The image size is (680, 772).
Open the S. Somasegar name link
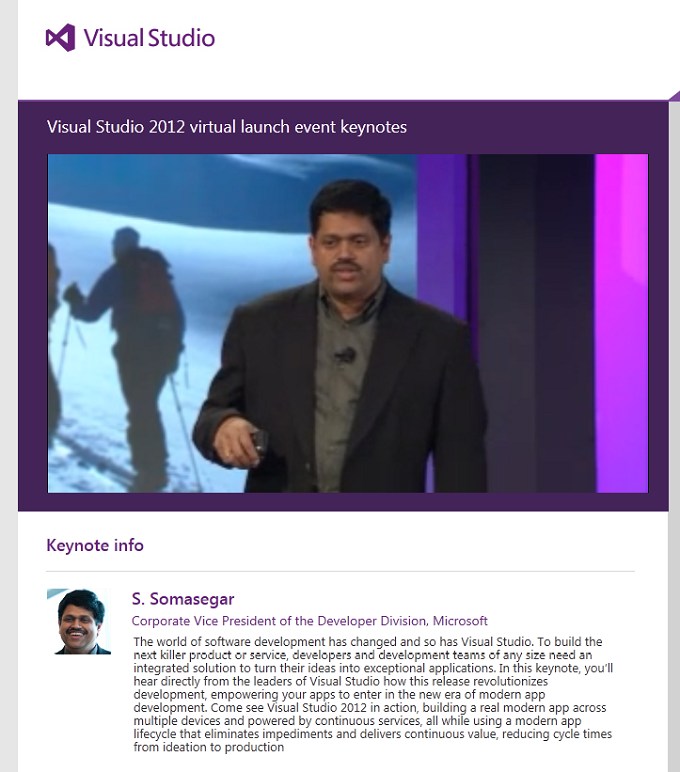[183, 599]
